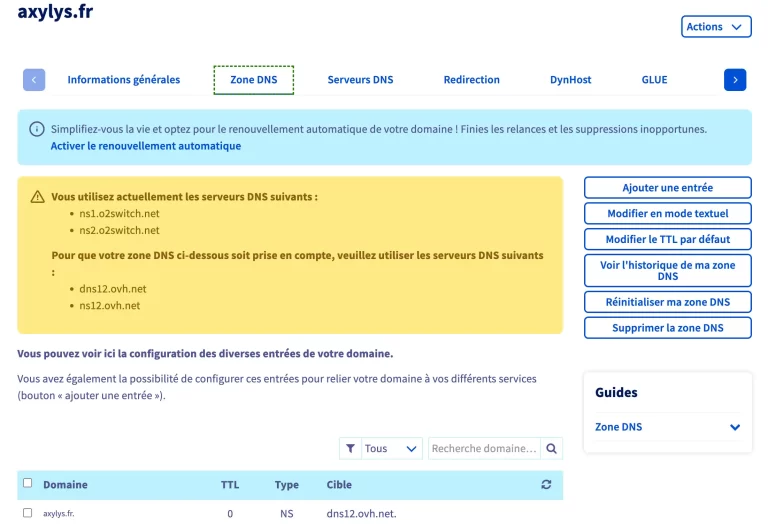
Task: Open the Actions dropdown
Action: (x=716, y=26)
